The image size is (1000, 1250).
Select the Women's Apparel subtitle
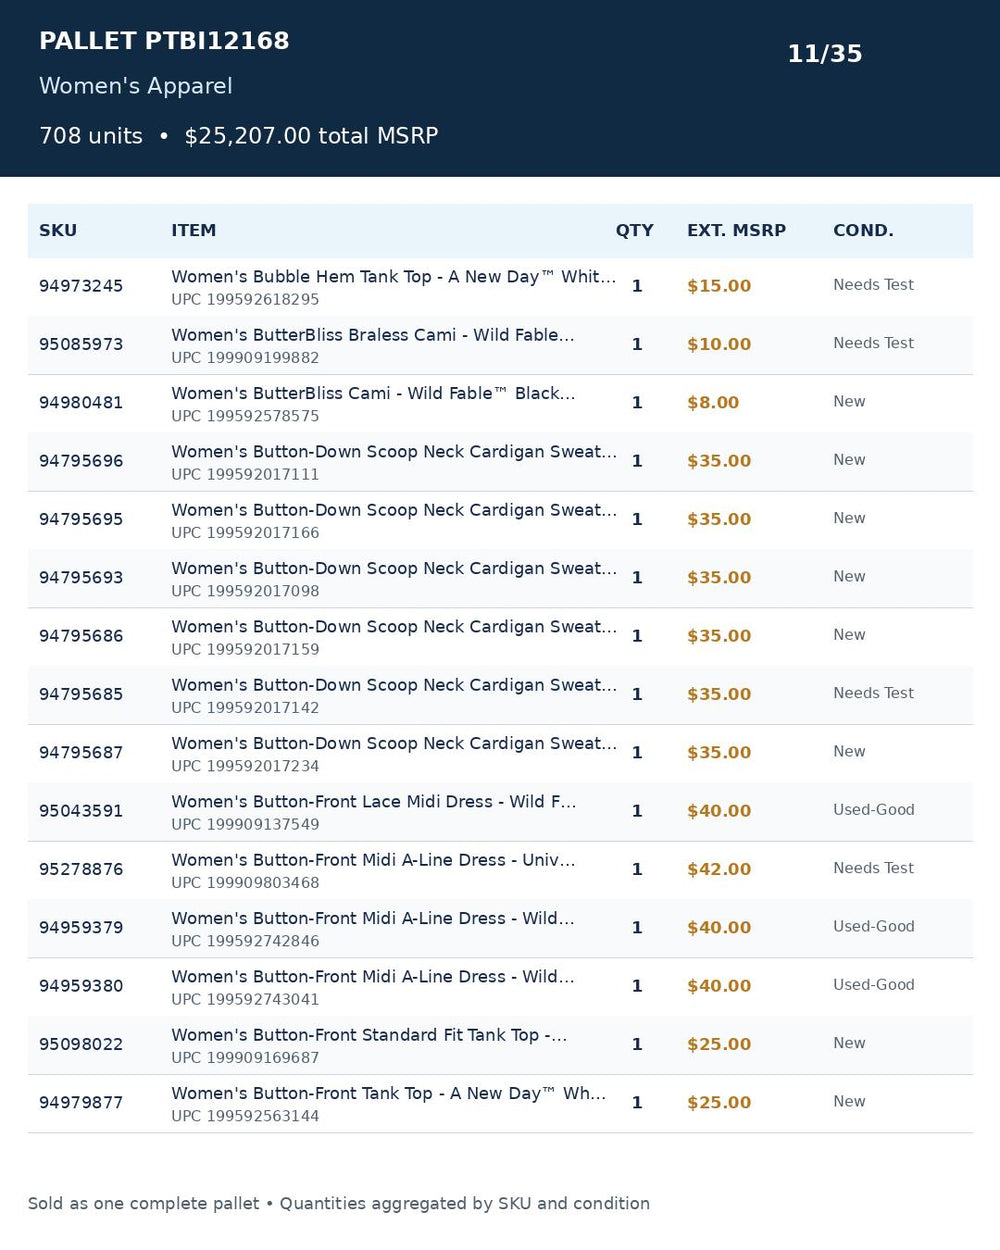(136, 86)
